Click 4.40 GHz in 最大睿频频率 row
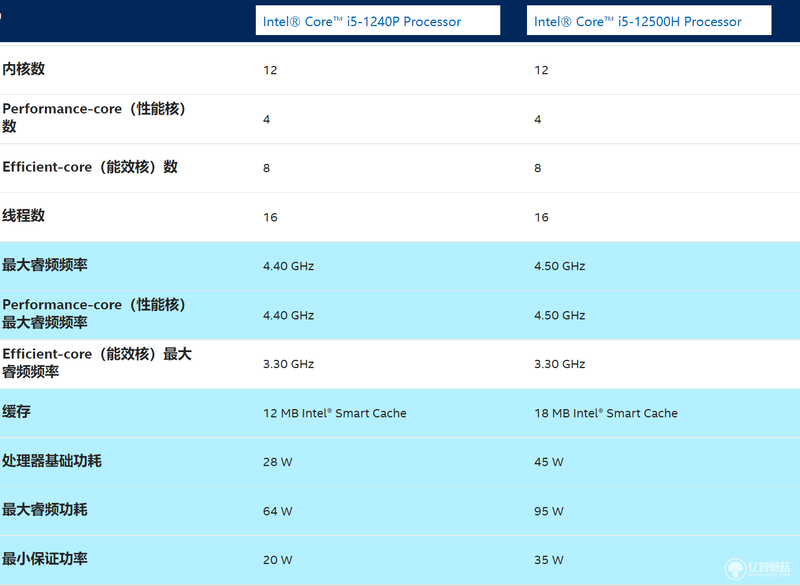 pyautogui.click(x=288, y=266)
